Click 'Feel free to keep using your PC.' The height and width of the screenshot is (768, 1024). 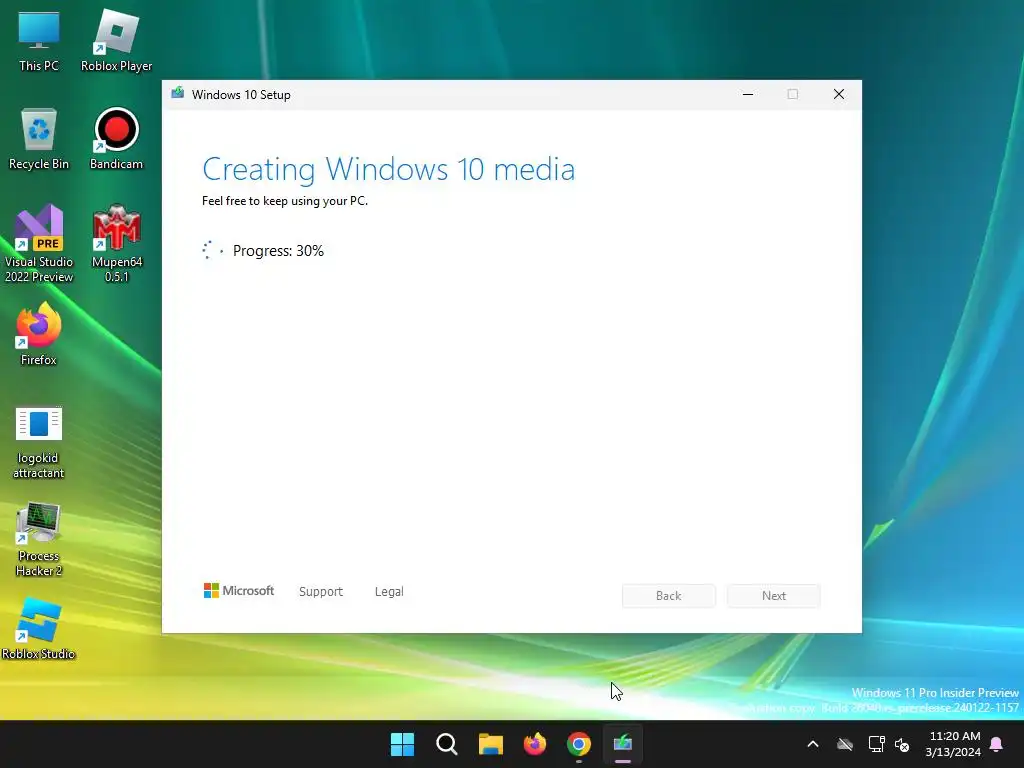(285, 201)
